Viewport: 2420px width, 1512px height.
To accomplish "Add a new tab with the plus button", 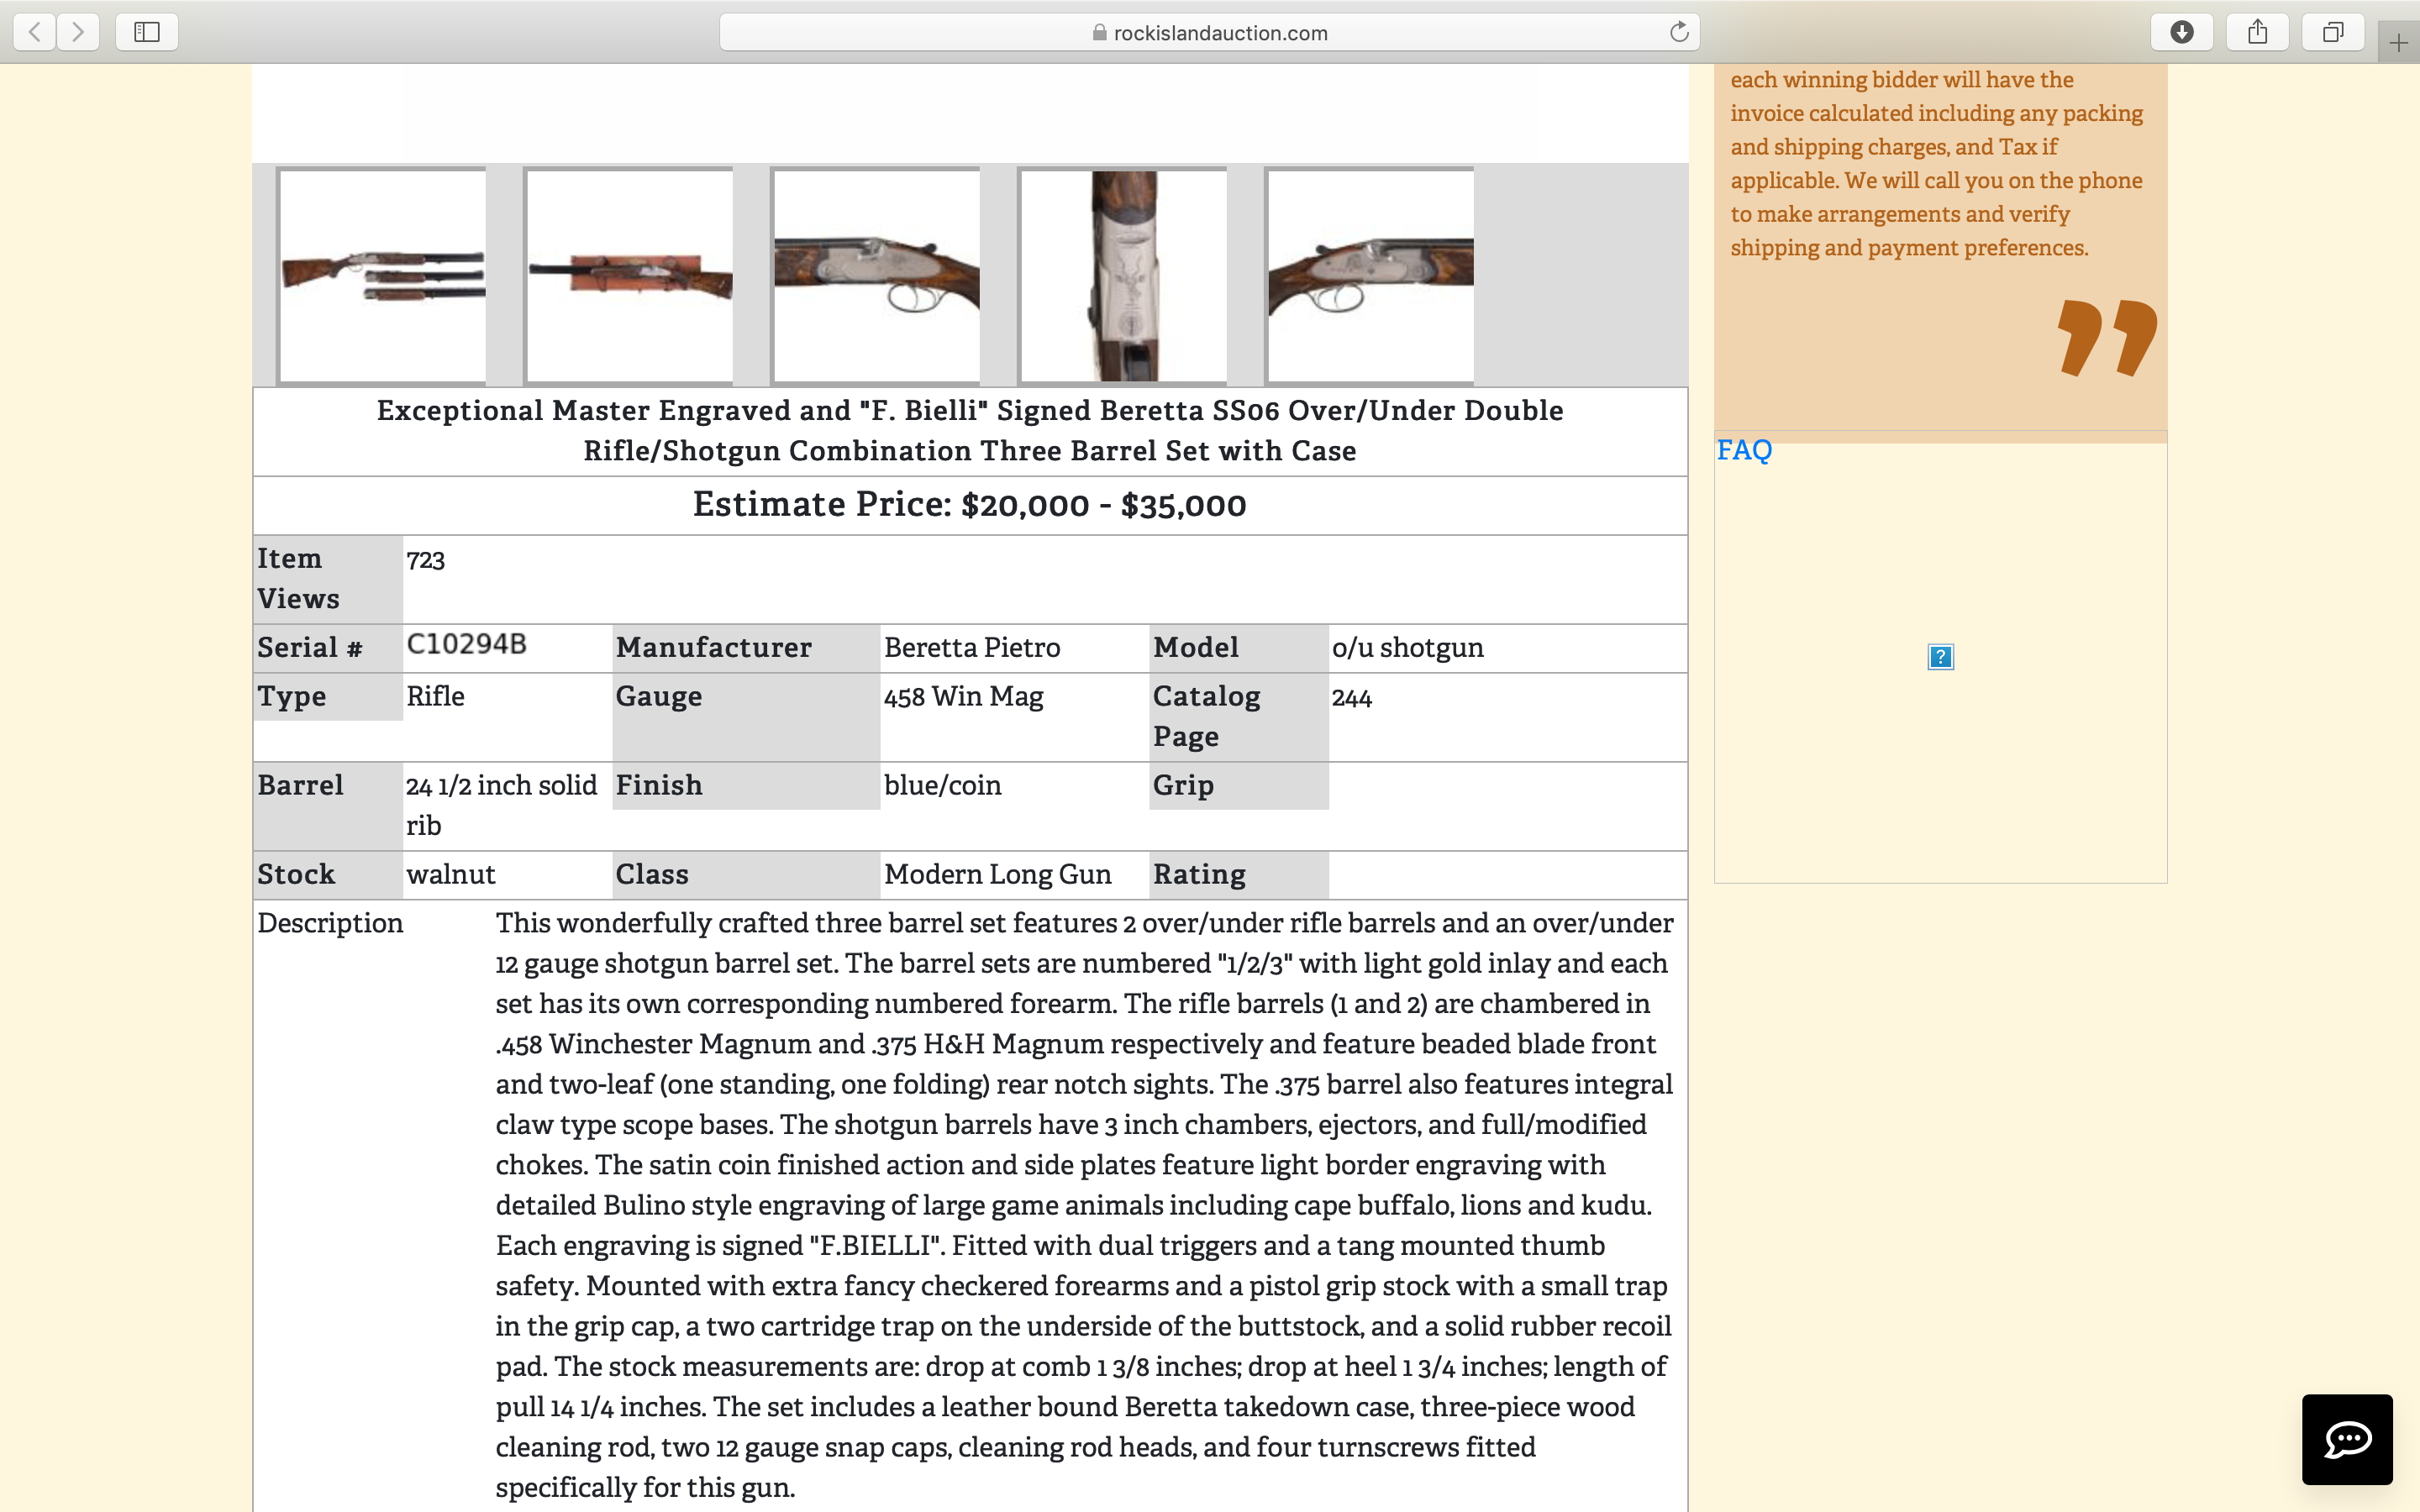I will tap(2399, 43).
